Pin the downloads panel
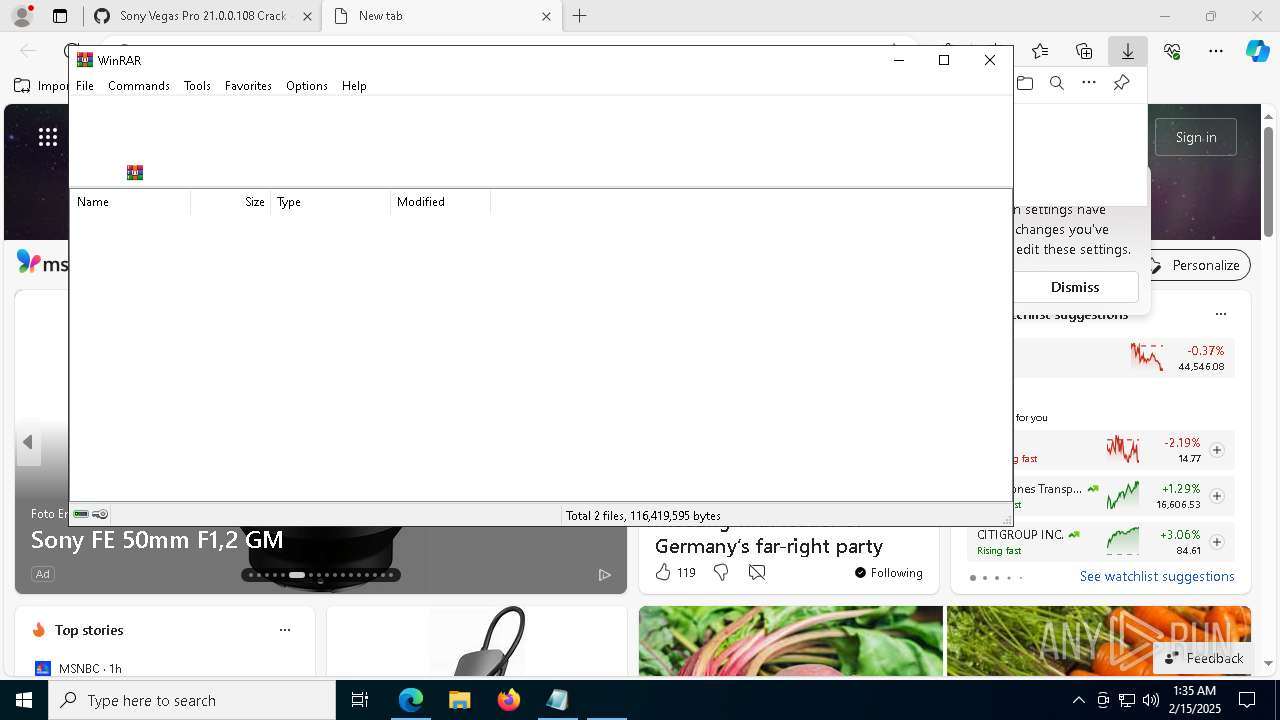Viewport: 1280px width, 720px height. 1121,83
